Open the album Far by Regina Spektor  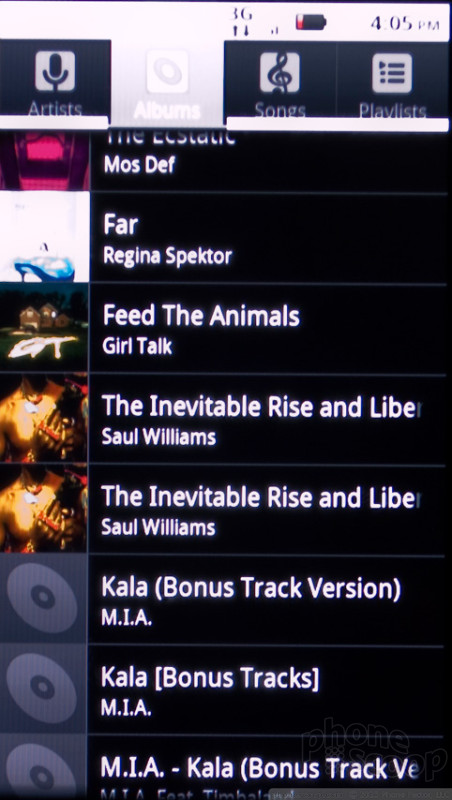[x=224, y=238]
